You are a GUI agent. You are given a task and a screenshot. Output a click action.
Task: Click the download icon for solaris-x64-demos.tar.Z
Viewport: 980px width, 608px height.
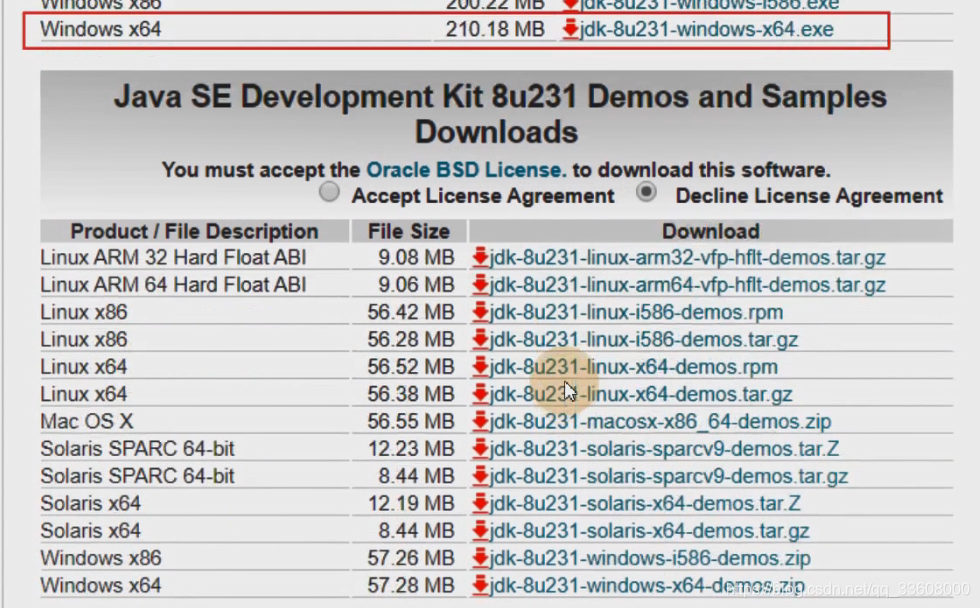(480, 503)
